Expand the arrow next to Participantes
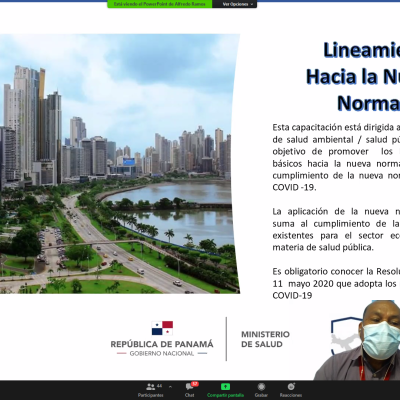Screen dimensions: 400x400 (170, 387)
